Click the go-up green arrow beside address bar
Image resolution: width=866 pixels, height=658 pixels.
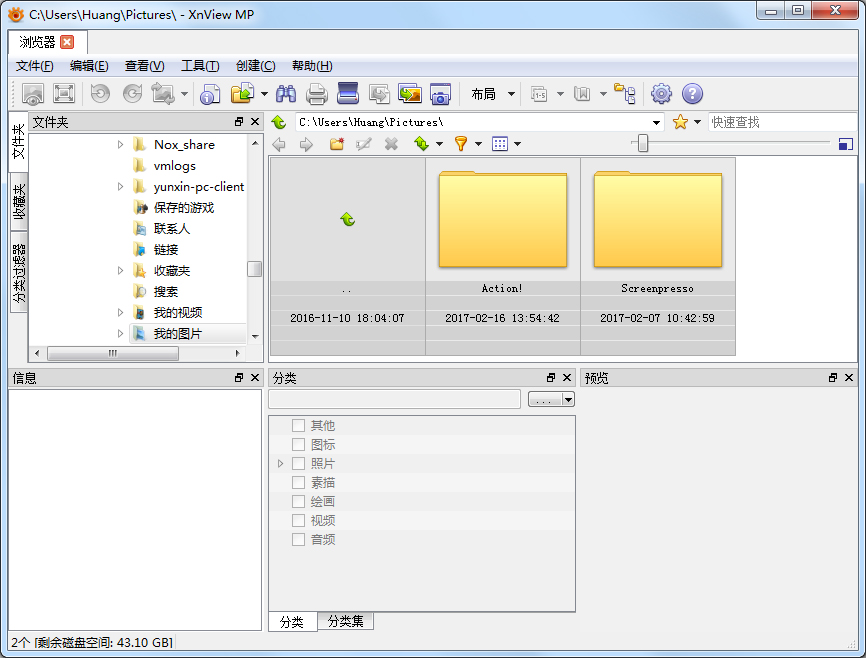tap(279, 122)
